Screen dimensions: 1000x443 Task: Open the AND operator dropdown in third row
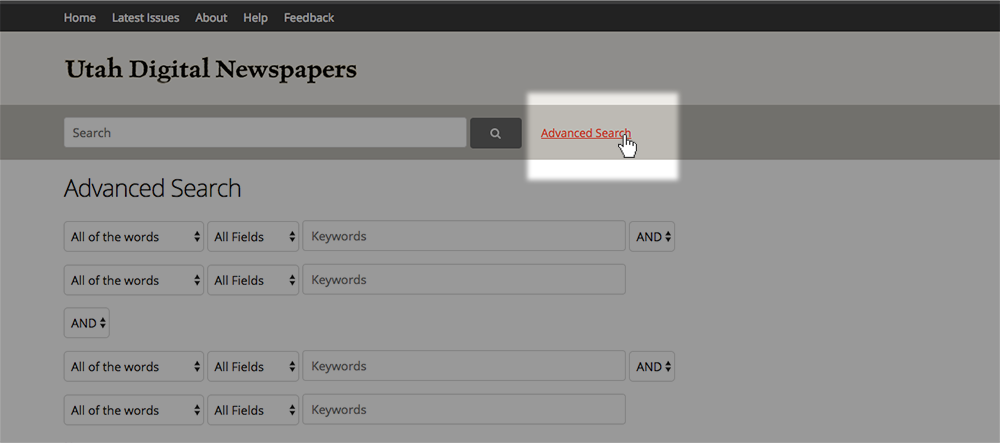click(x=652, y=367)
